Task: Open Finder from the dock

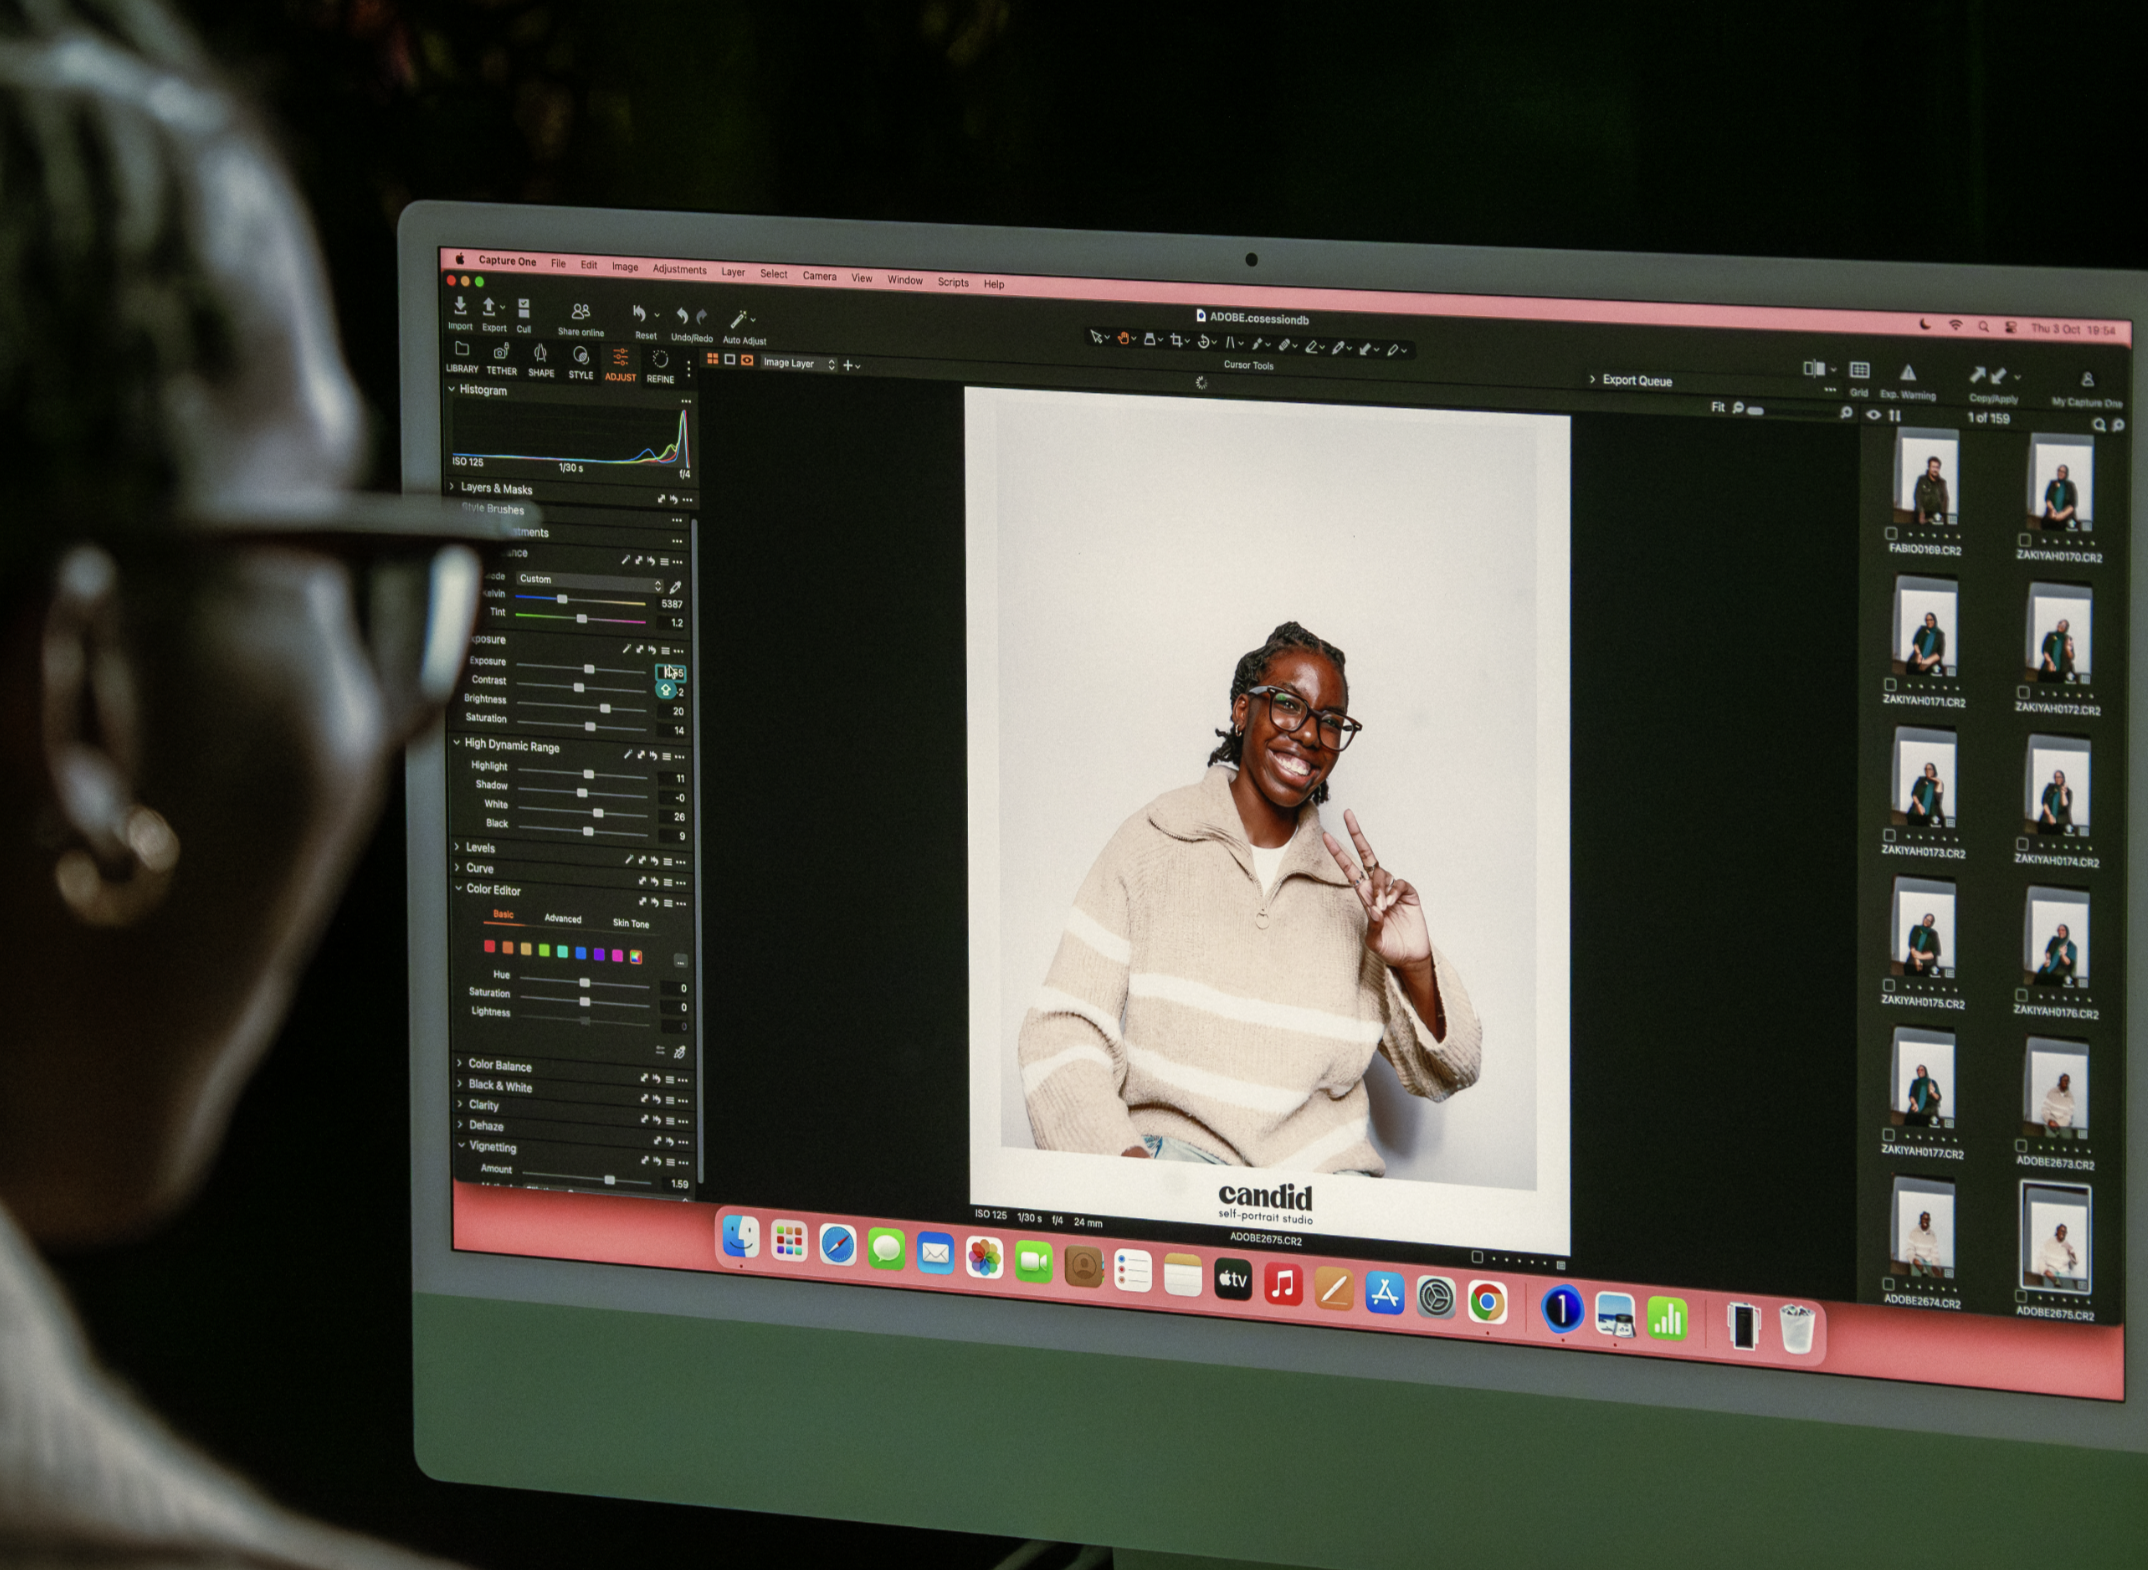Action: pyautogui.click(x=740, y=1238)
